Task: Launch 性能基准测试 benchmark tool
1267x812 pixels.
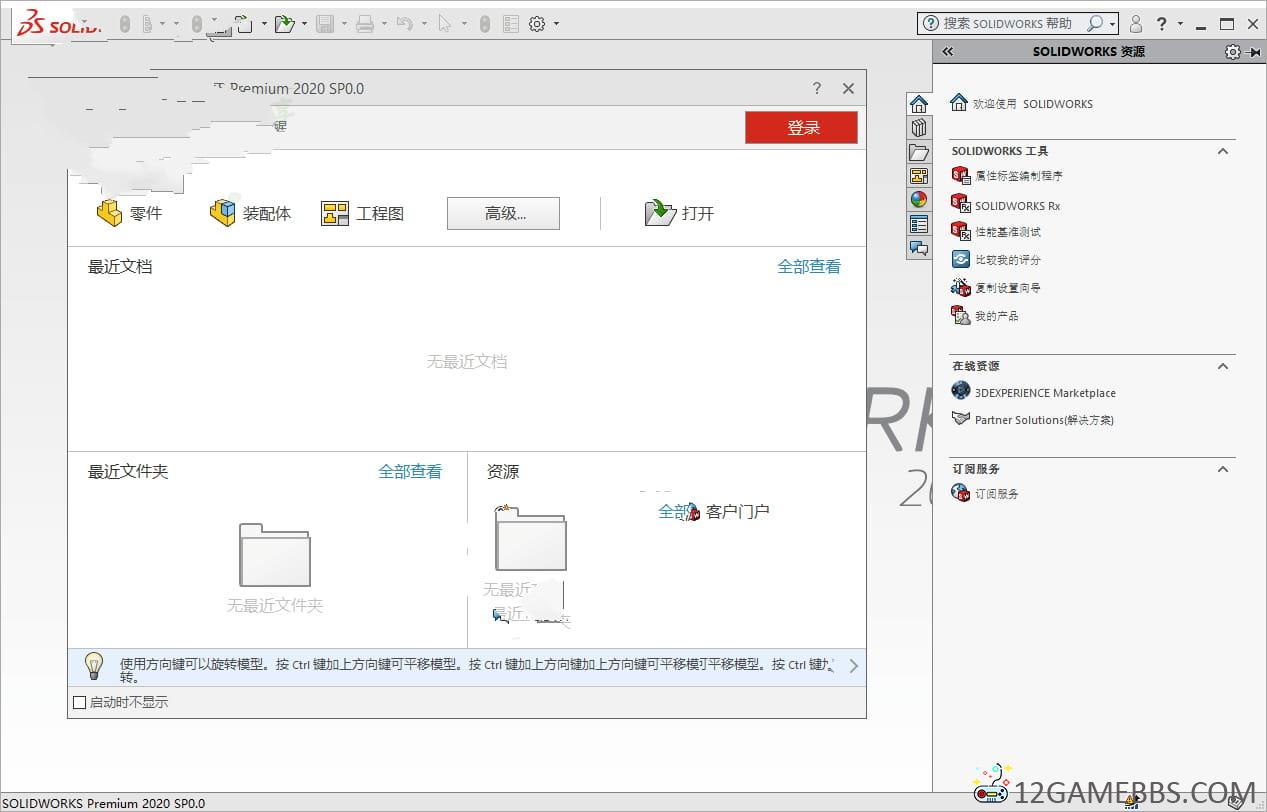Action: click(1007, 232)
